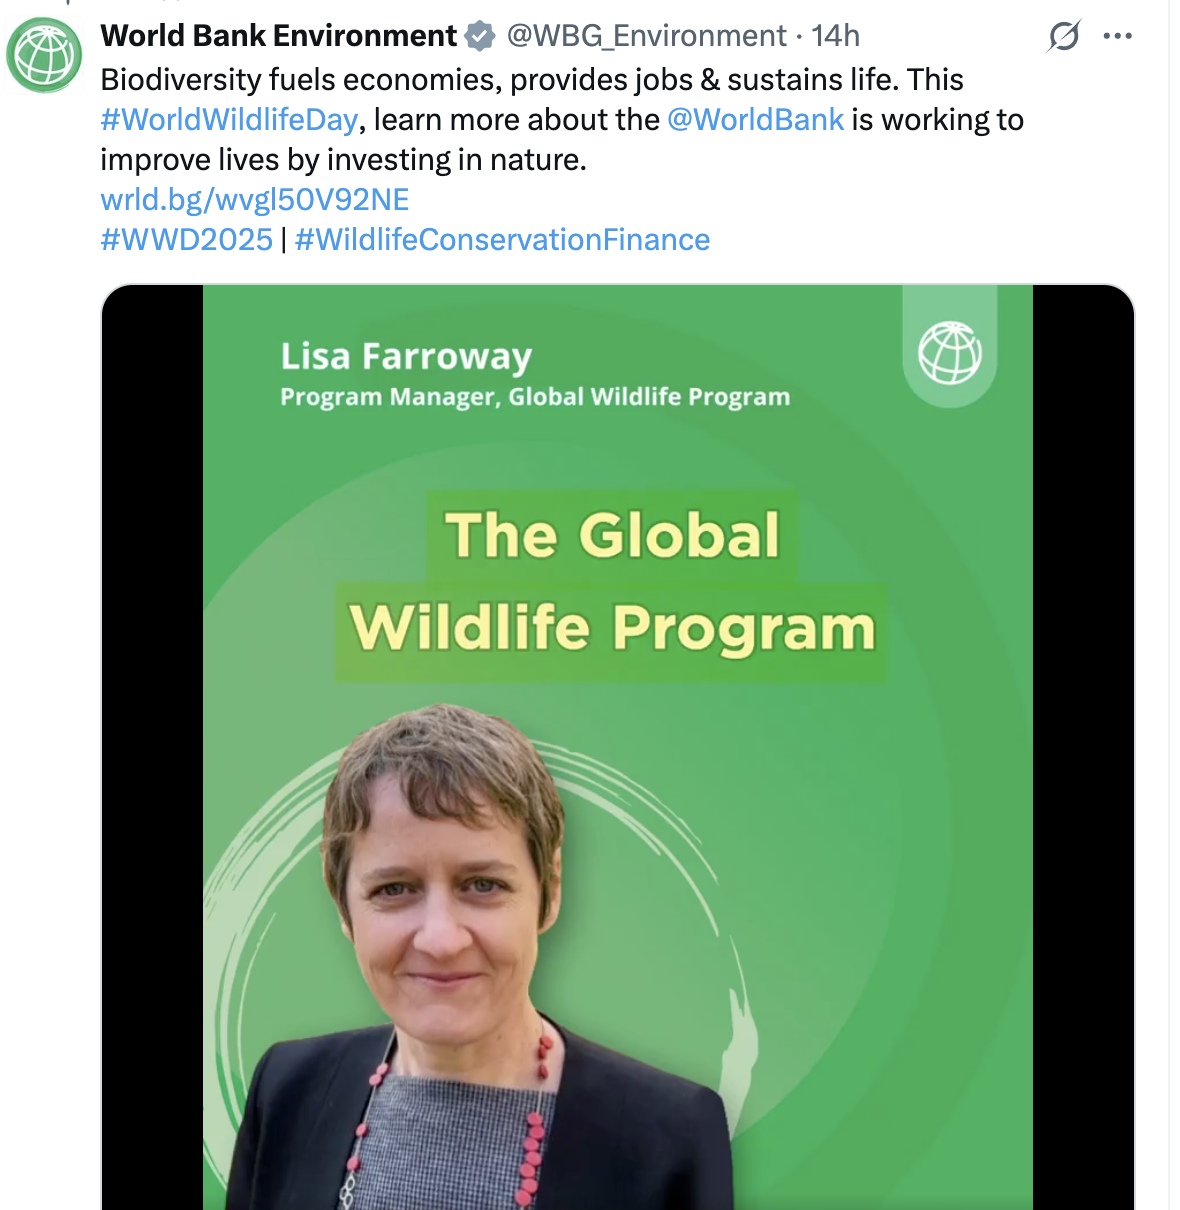Click the "Wildlife Program" title banner
Viewport: 1180px width, 1210px height.
[x=612, y=629]
